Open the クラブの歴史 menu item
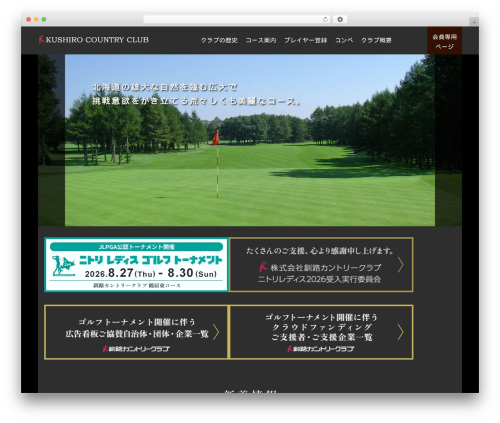This screenshot has height=423, width=500. click(x=219, y=40)
